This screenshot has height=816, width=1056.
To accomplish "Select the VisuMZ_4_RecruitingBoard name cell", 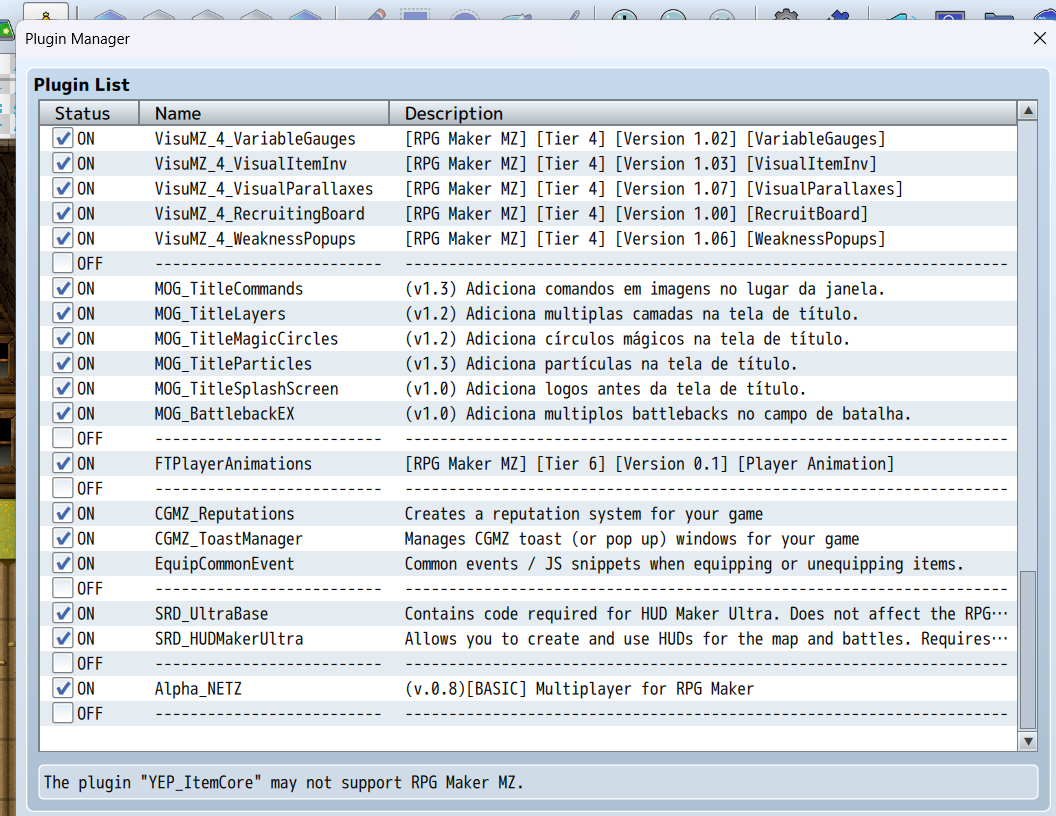I will (259, 213).
